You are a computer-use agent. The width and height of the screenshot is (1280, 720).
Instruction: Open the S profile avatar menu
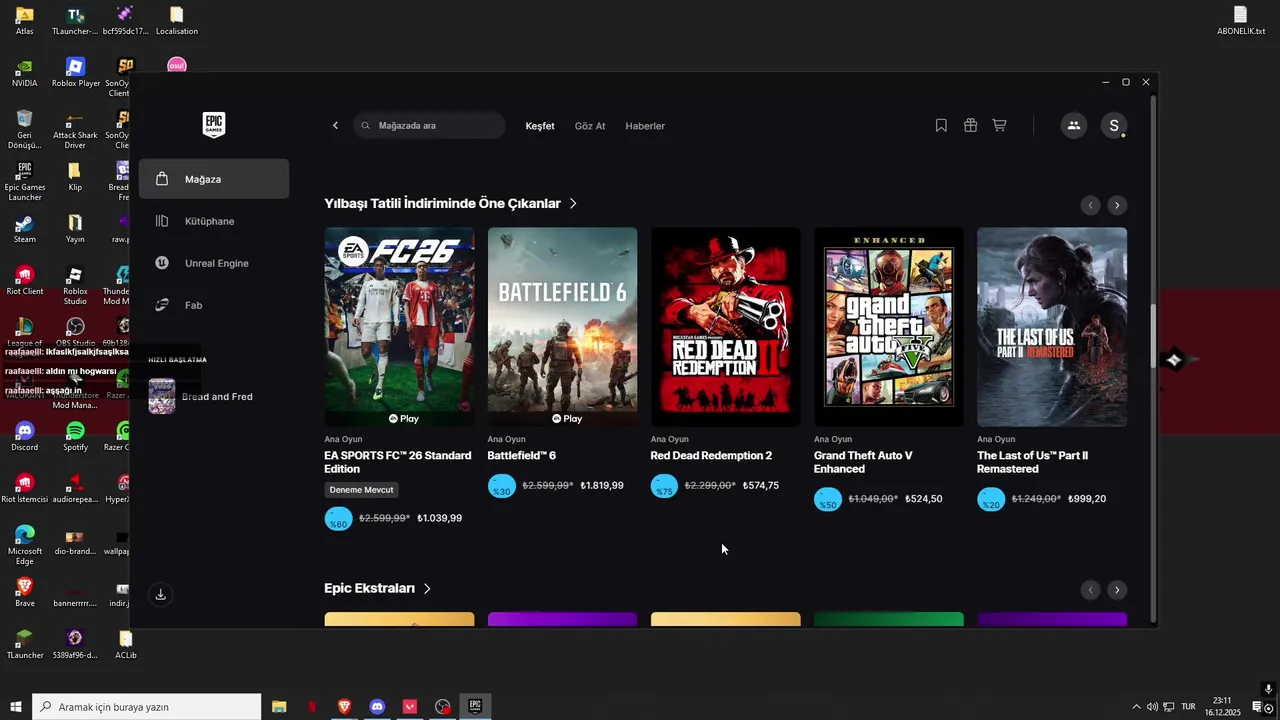1114,125
